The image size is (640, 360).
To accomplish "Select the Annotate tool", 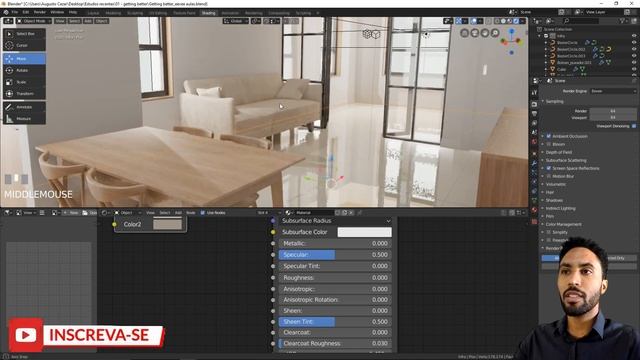I will (24, 107).
